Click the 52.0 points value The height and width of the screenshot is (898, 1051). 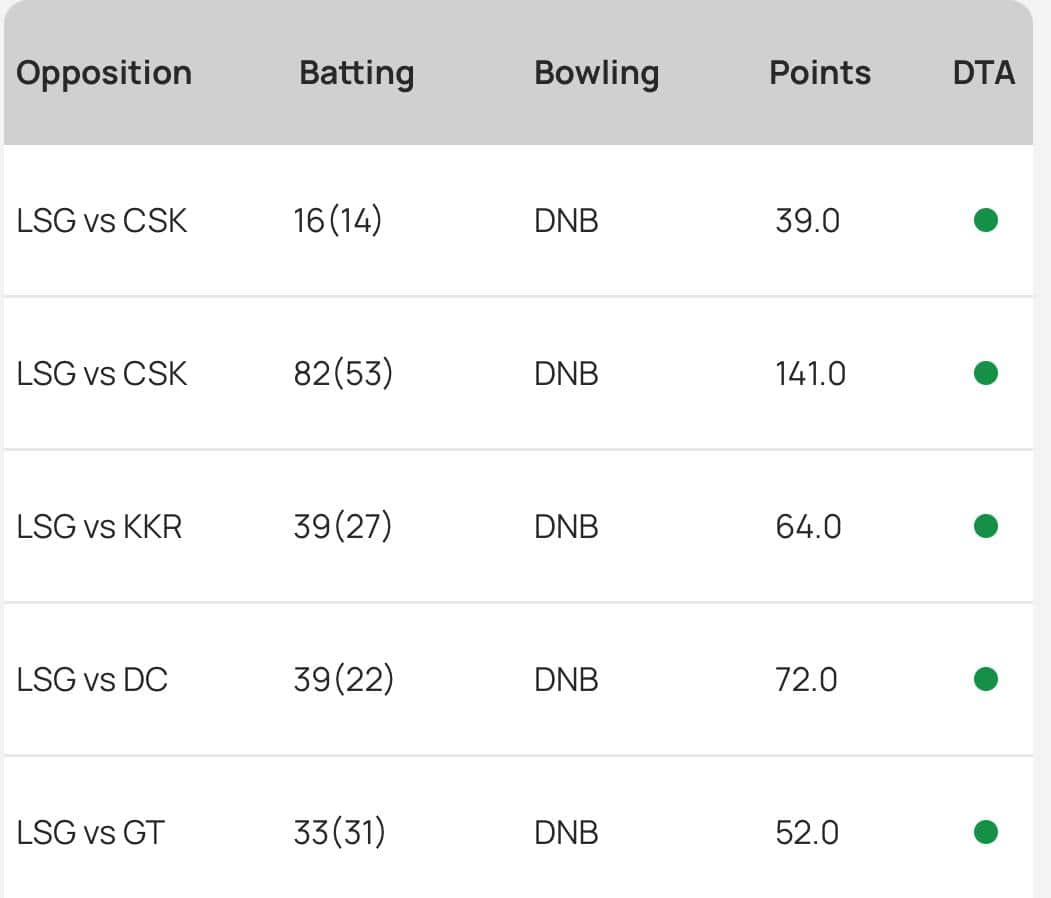(807, 833)
